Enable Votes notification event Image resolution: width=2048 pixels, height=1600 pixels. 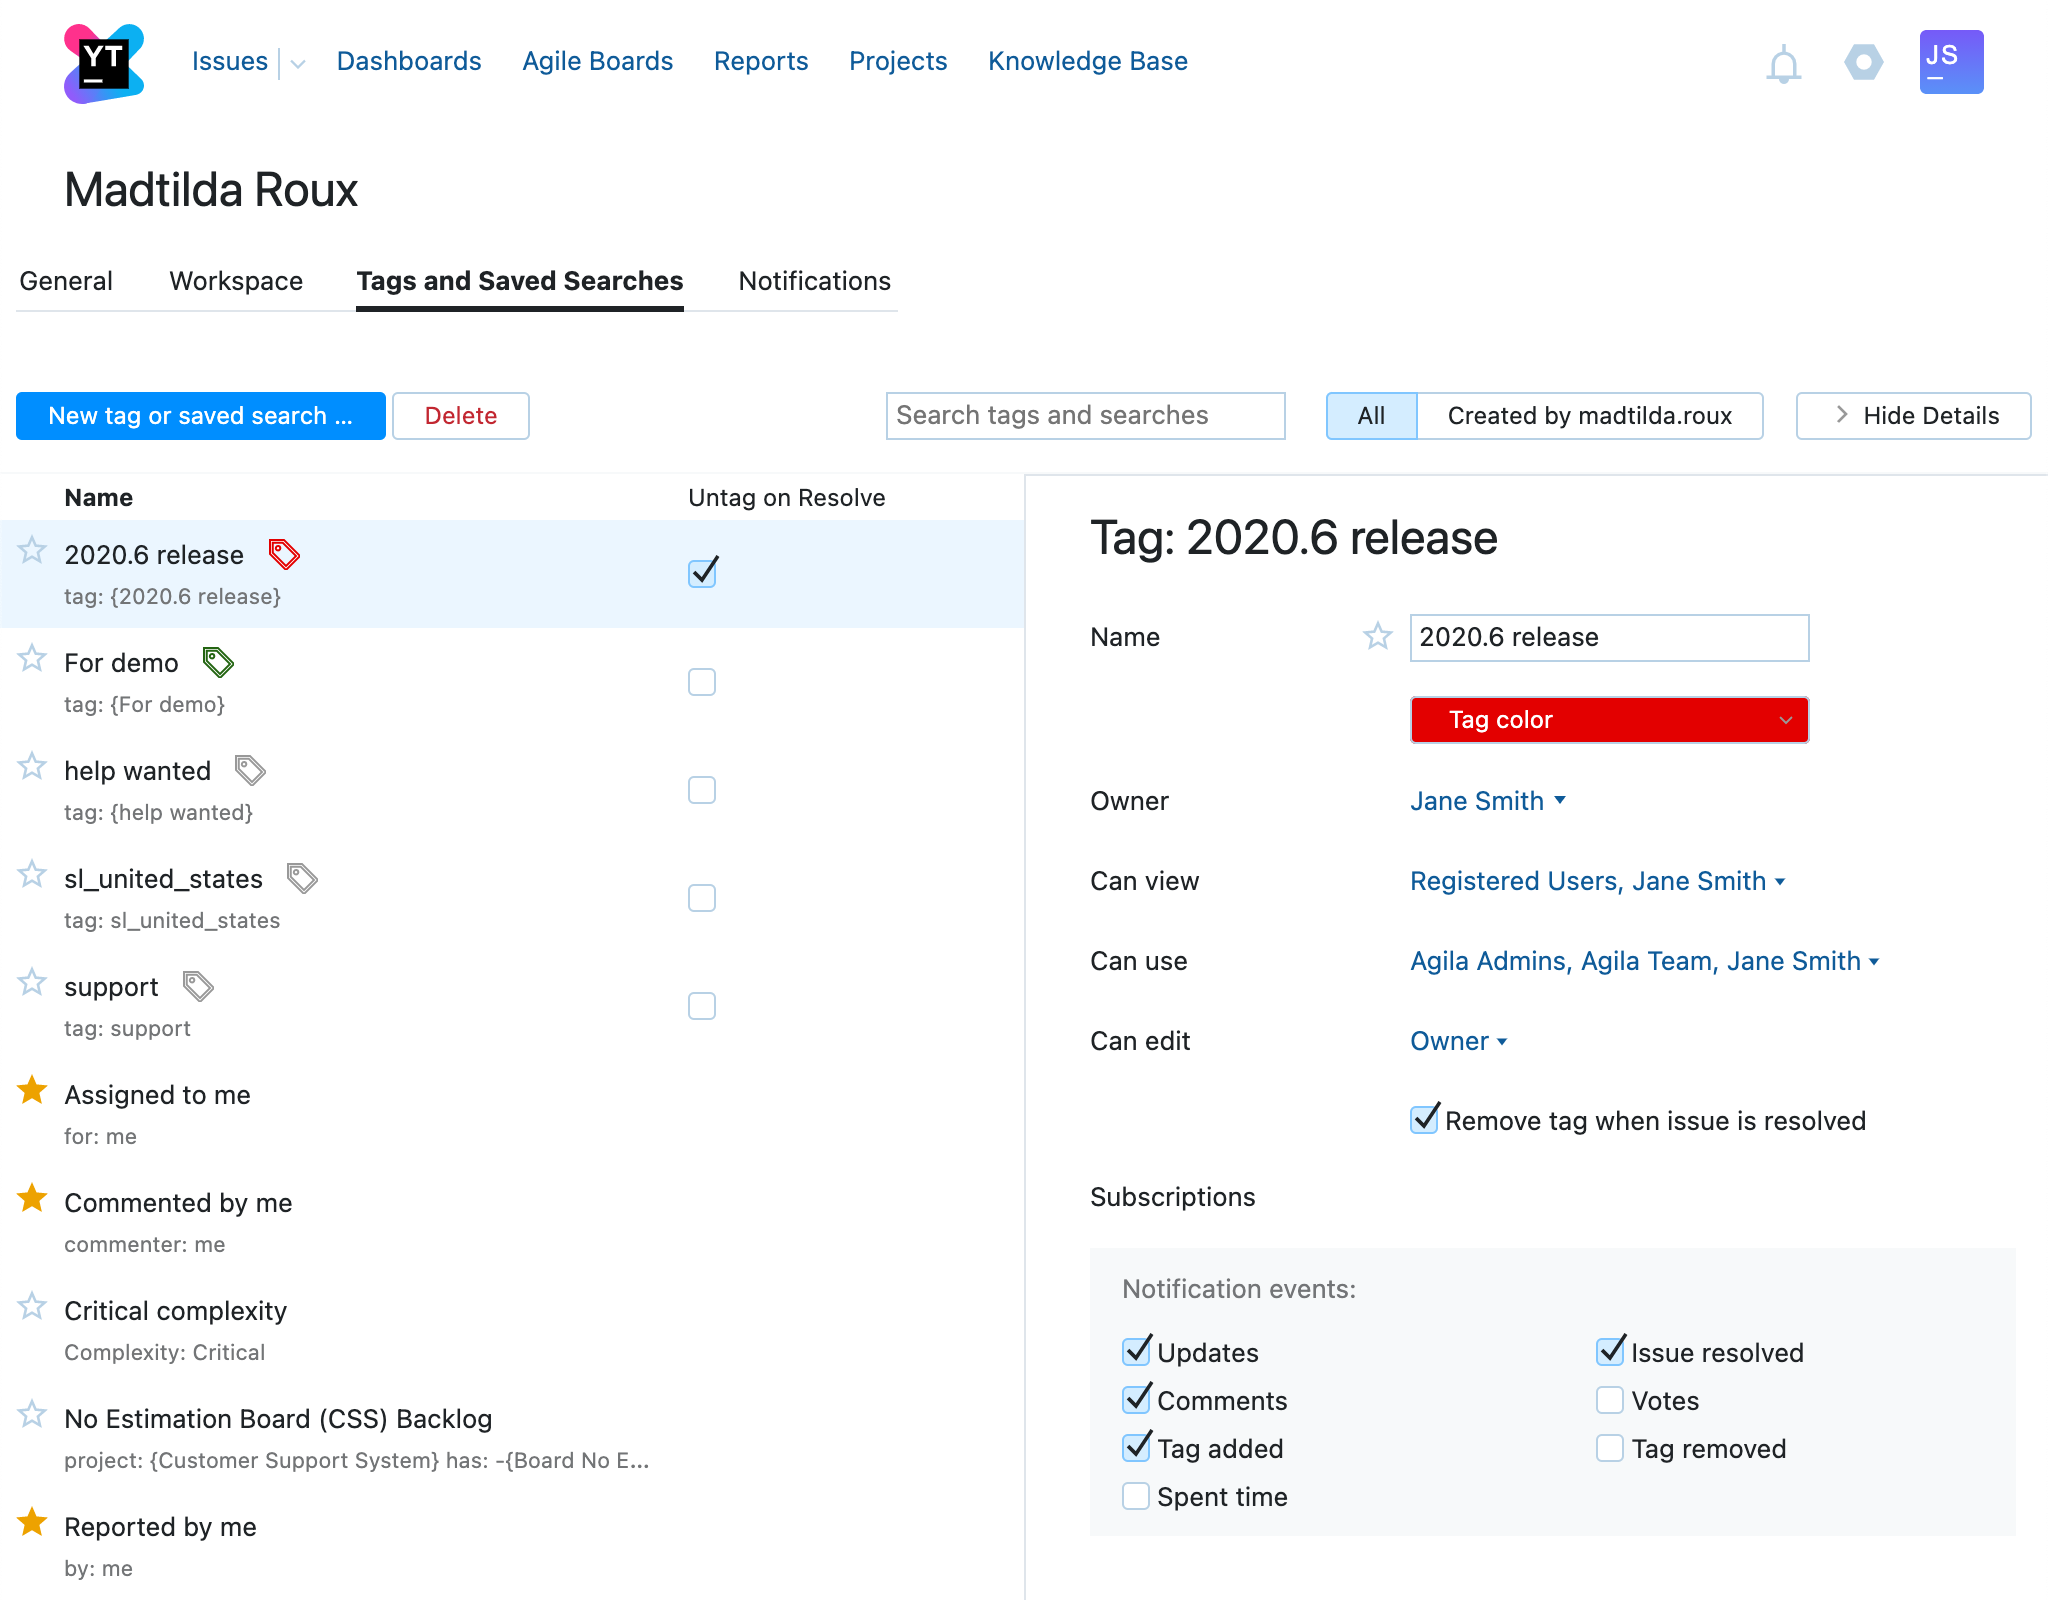(1609, 1400)
